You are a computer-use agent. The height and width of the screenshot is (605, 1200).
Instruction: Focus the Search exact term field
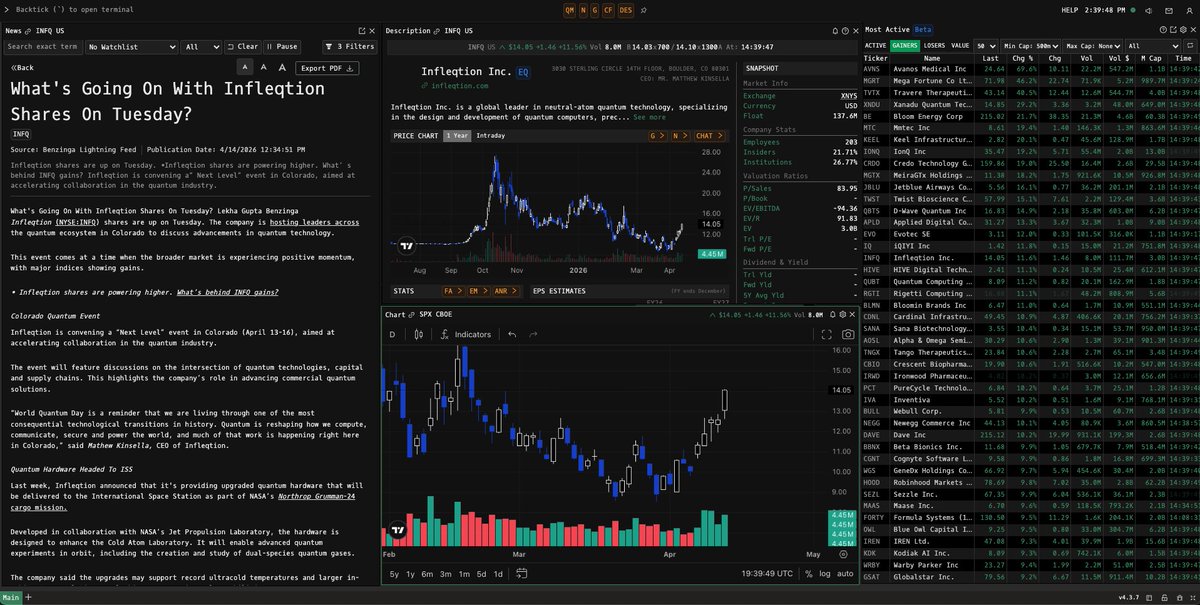click(x=44, y=46)
